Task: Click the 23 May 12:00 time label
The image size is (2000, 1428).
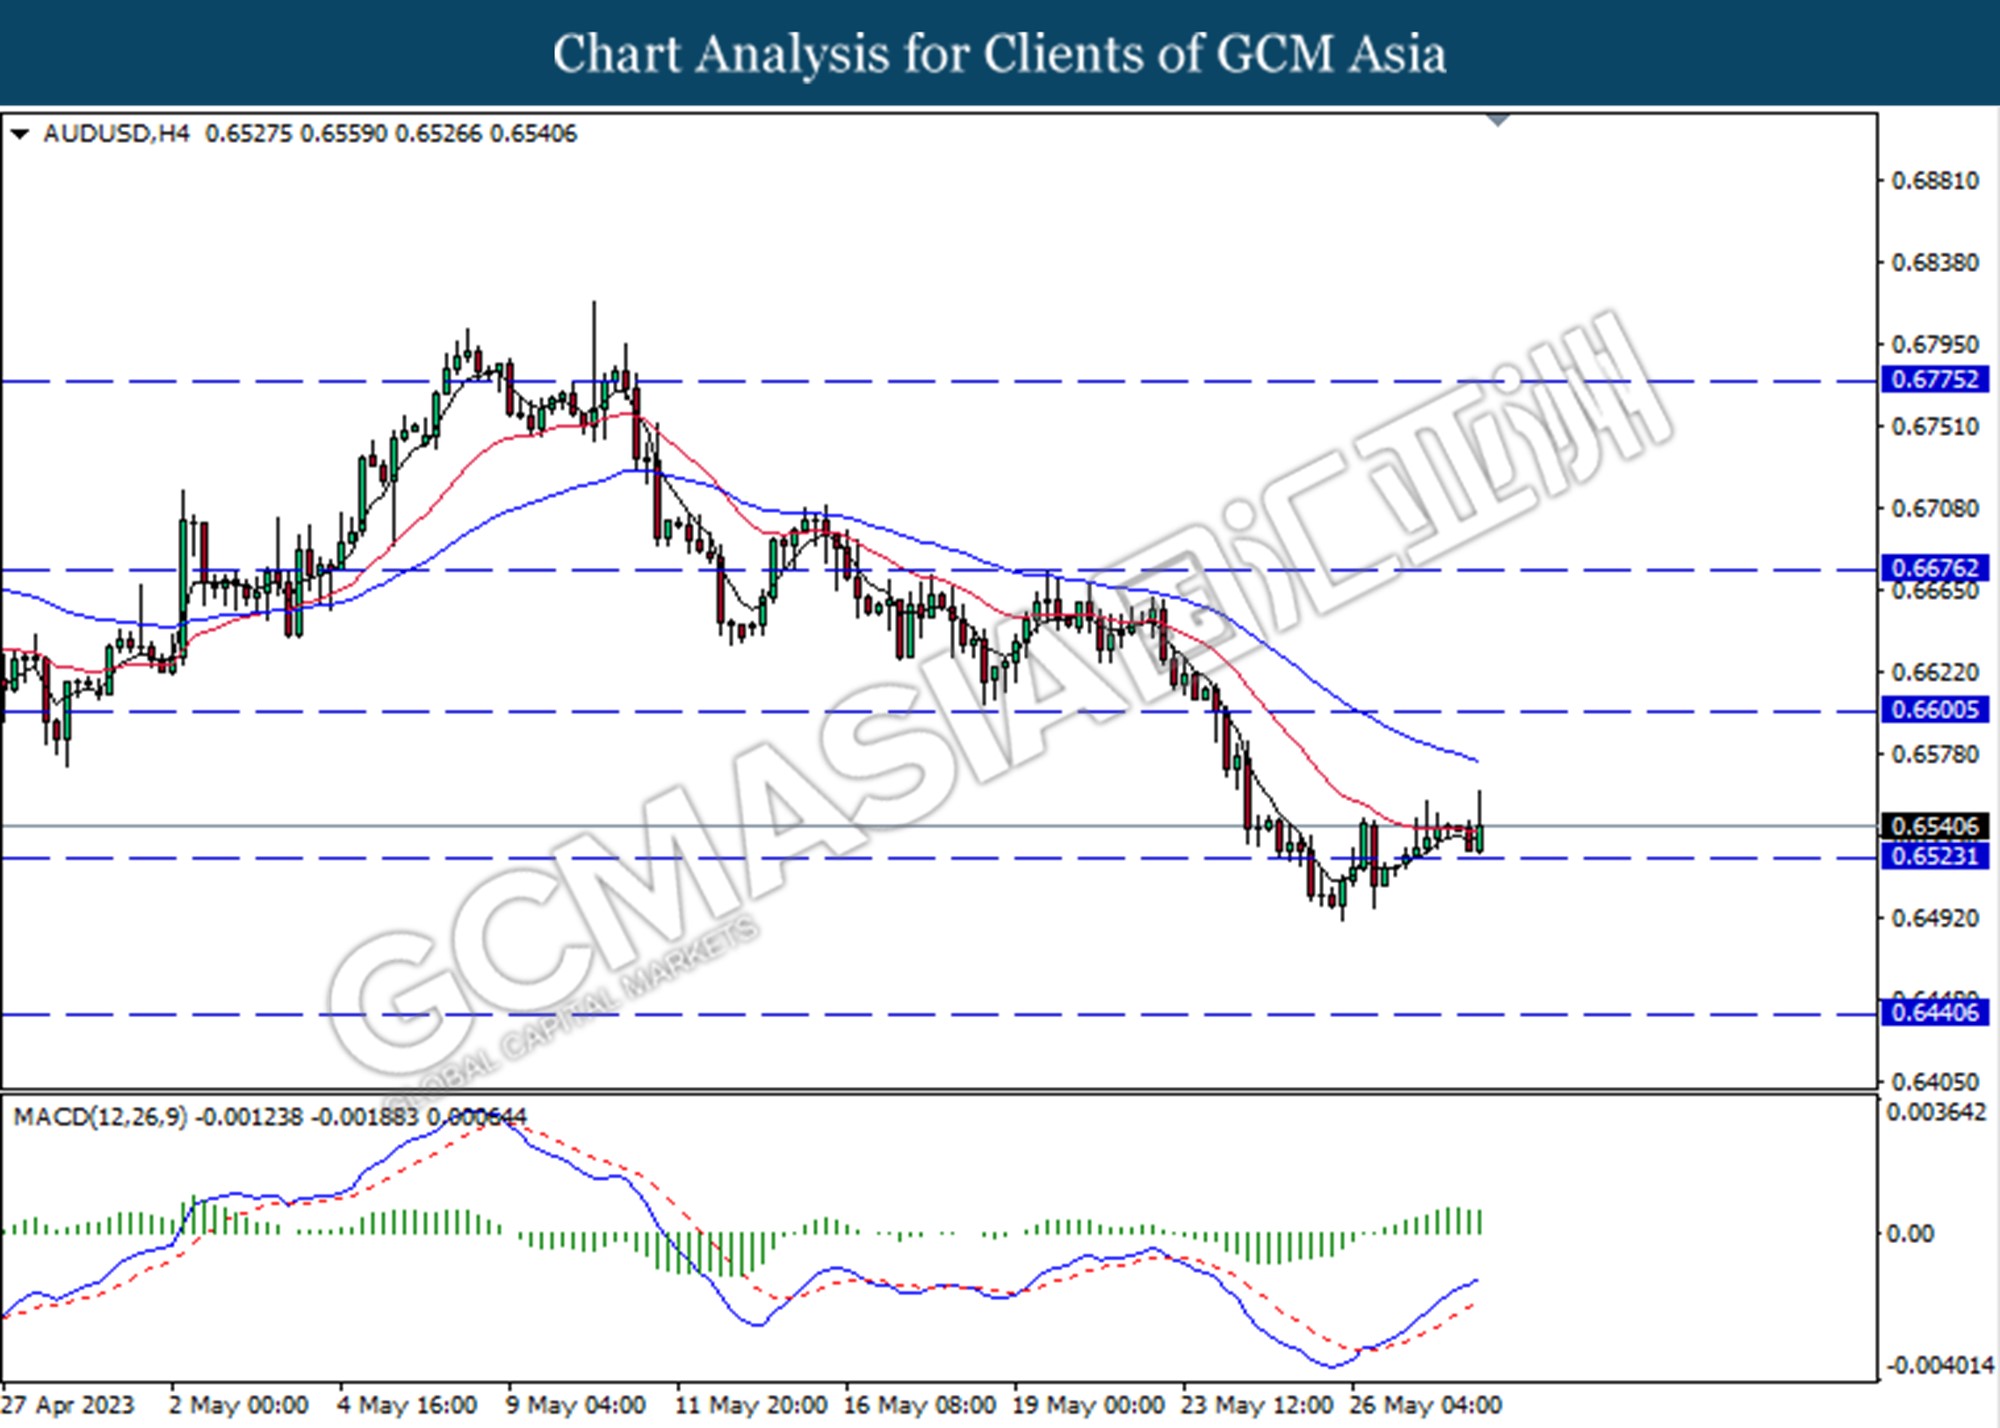Action: click(1257, 1405)
